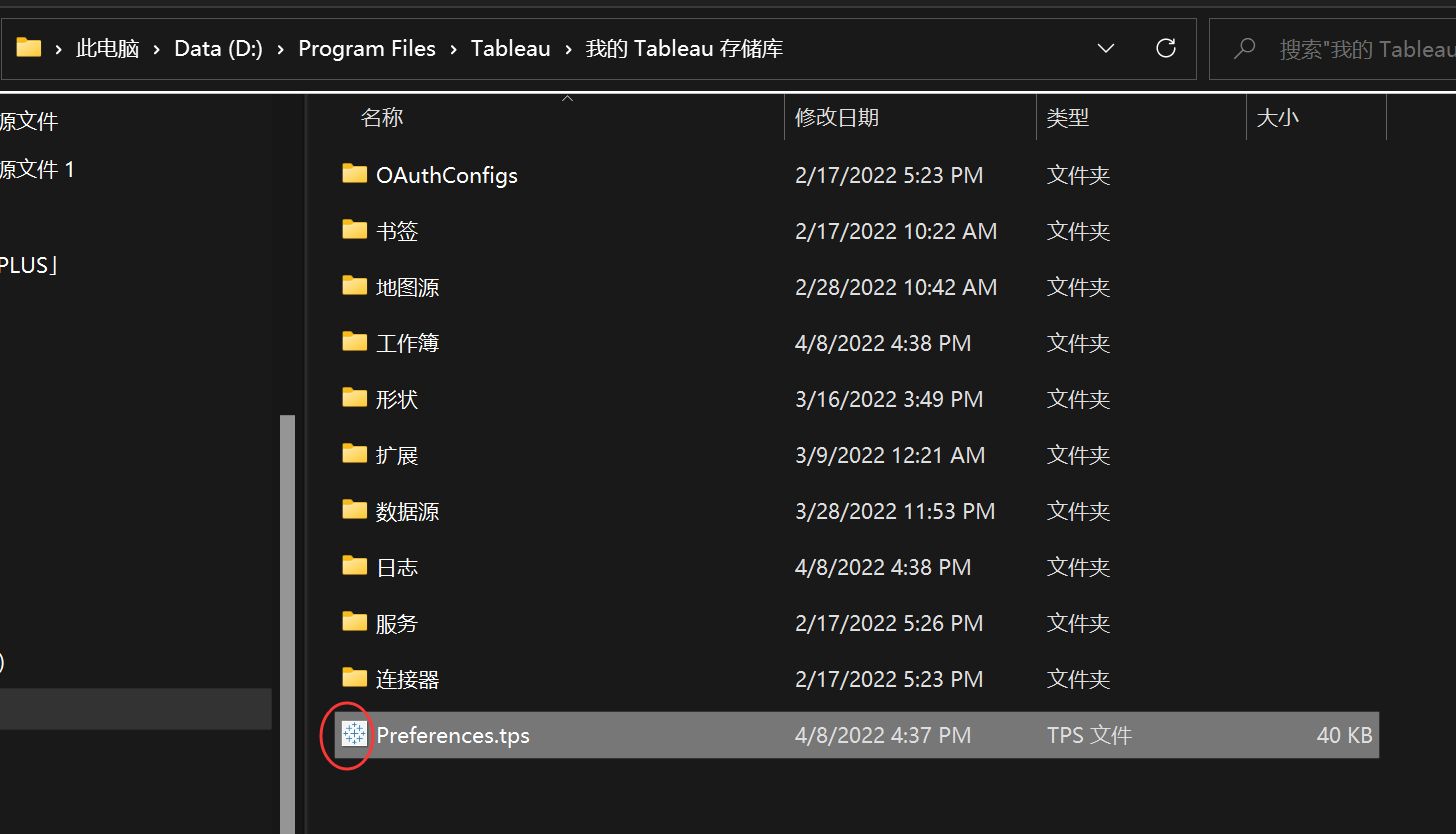Screen dimensions: 1456x834
Task: Go to 此电脑 in the breadcrumb
Action: (108, 48)
